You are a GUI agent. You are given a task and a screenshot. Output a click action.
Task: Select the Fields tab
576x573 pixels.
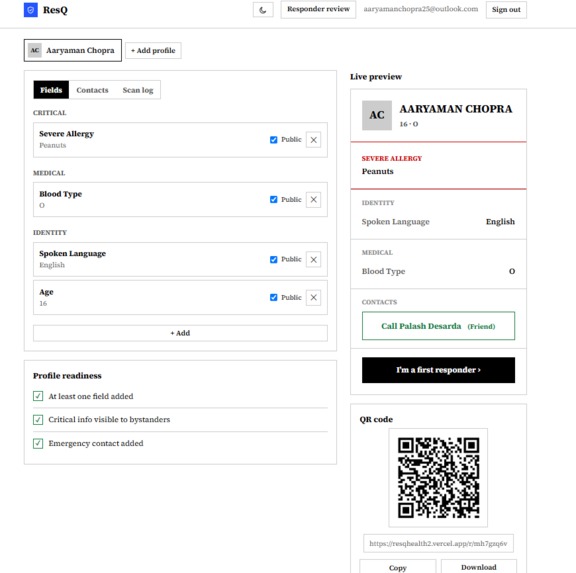51,90
